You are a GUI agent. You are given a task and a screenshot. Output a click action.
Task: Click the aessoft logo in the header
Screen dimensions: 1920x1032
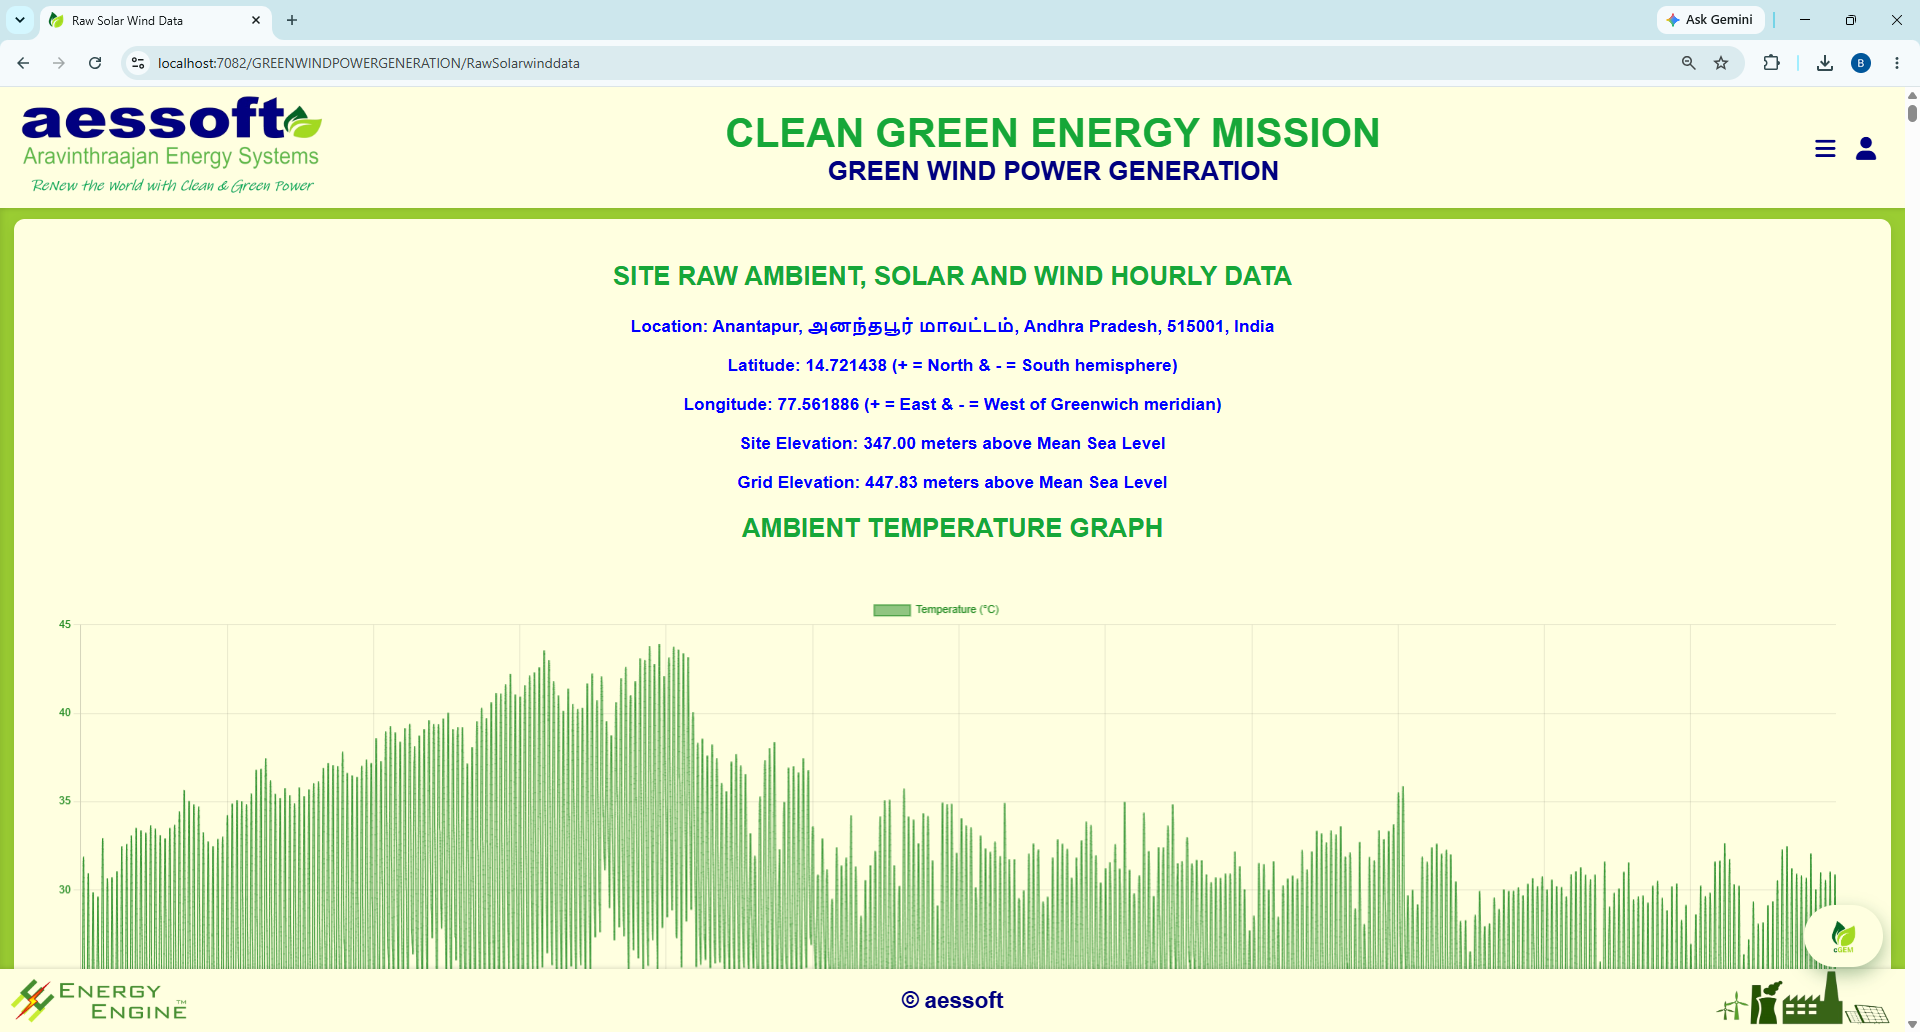[171, 145]
